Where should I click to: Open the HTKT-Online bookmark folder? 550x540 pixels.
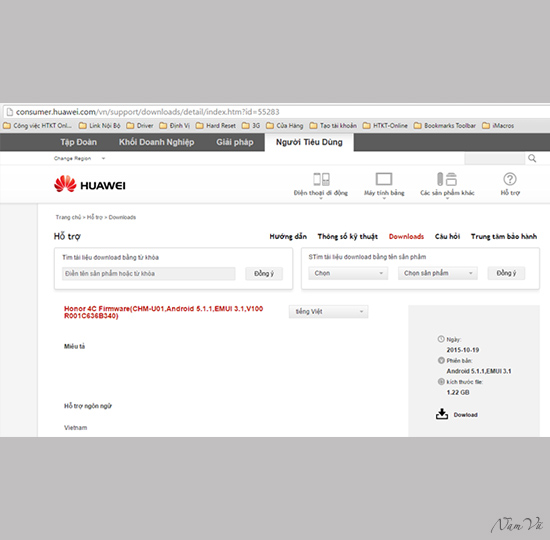[x=385, y=125]
